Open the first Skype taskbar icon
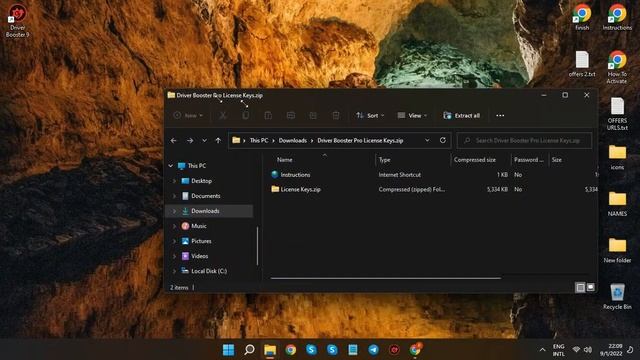The height and width of the screenshot is (360, 640). (311, 350)
